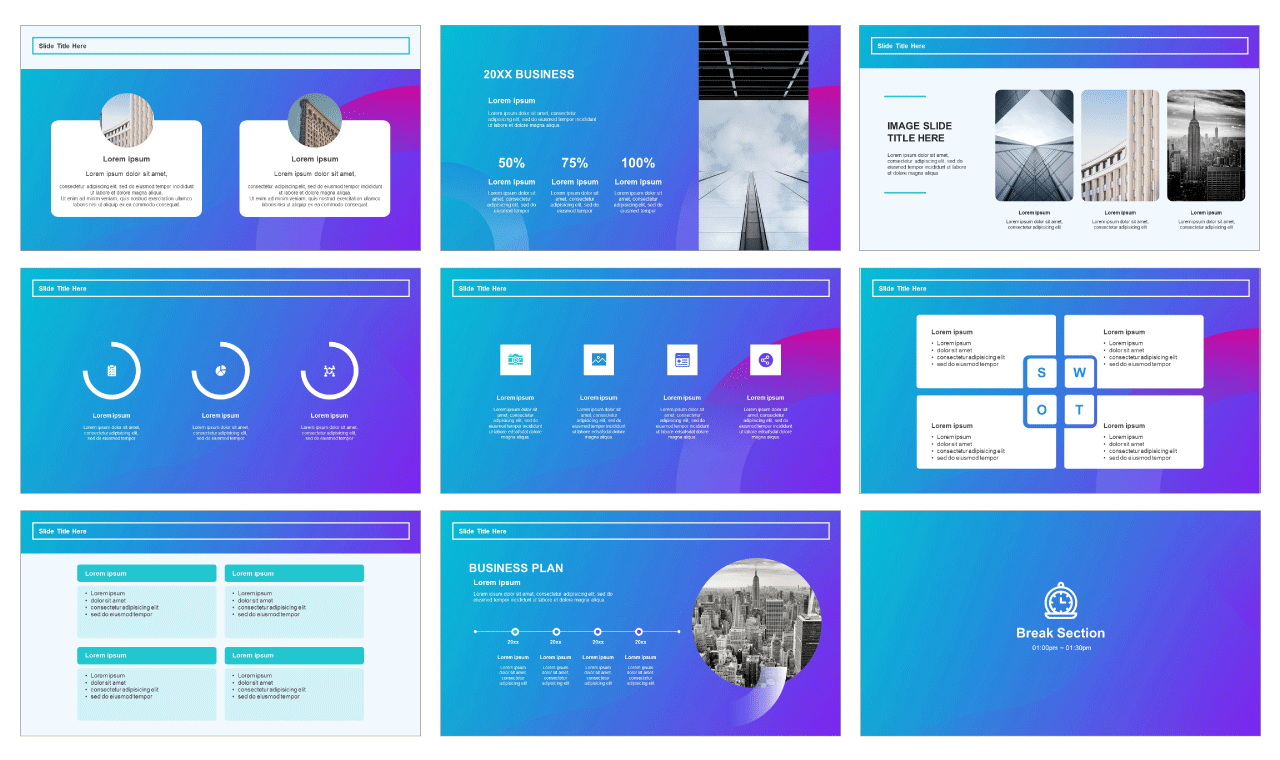Viewport: 1280px width, 760px height.
Task: Click the pie chart icon in the ring
Action: [220, 371]
